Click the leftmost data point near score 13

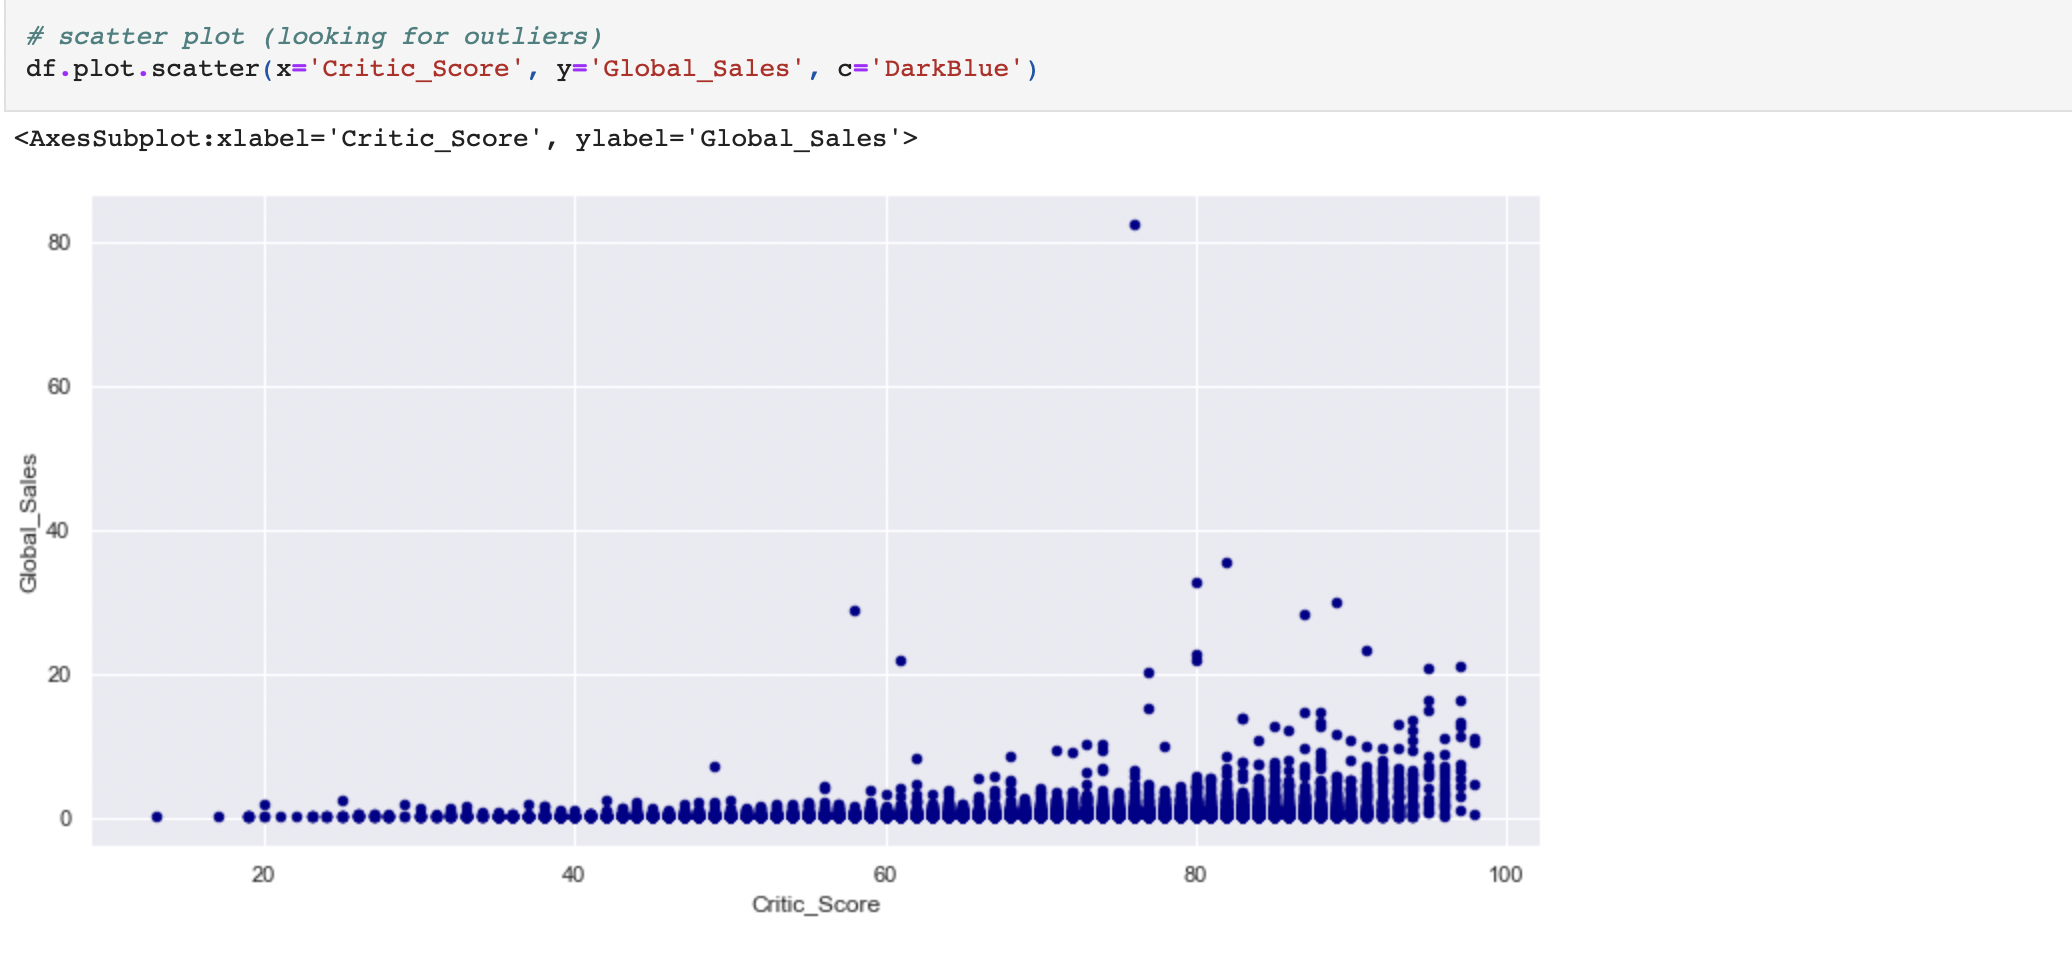tap(156, 817)
